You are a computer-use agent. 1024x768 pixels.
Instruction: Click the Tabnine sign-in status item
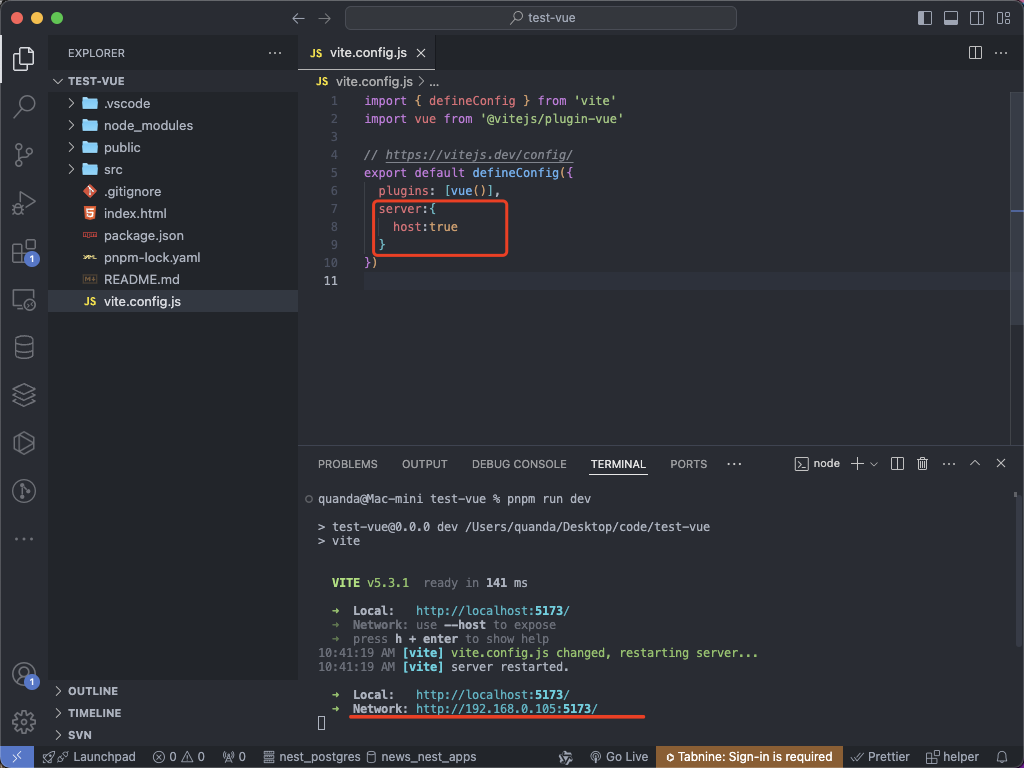point(749,757)
